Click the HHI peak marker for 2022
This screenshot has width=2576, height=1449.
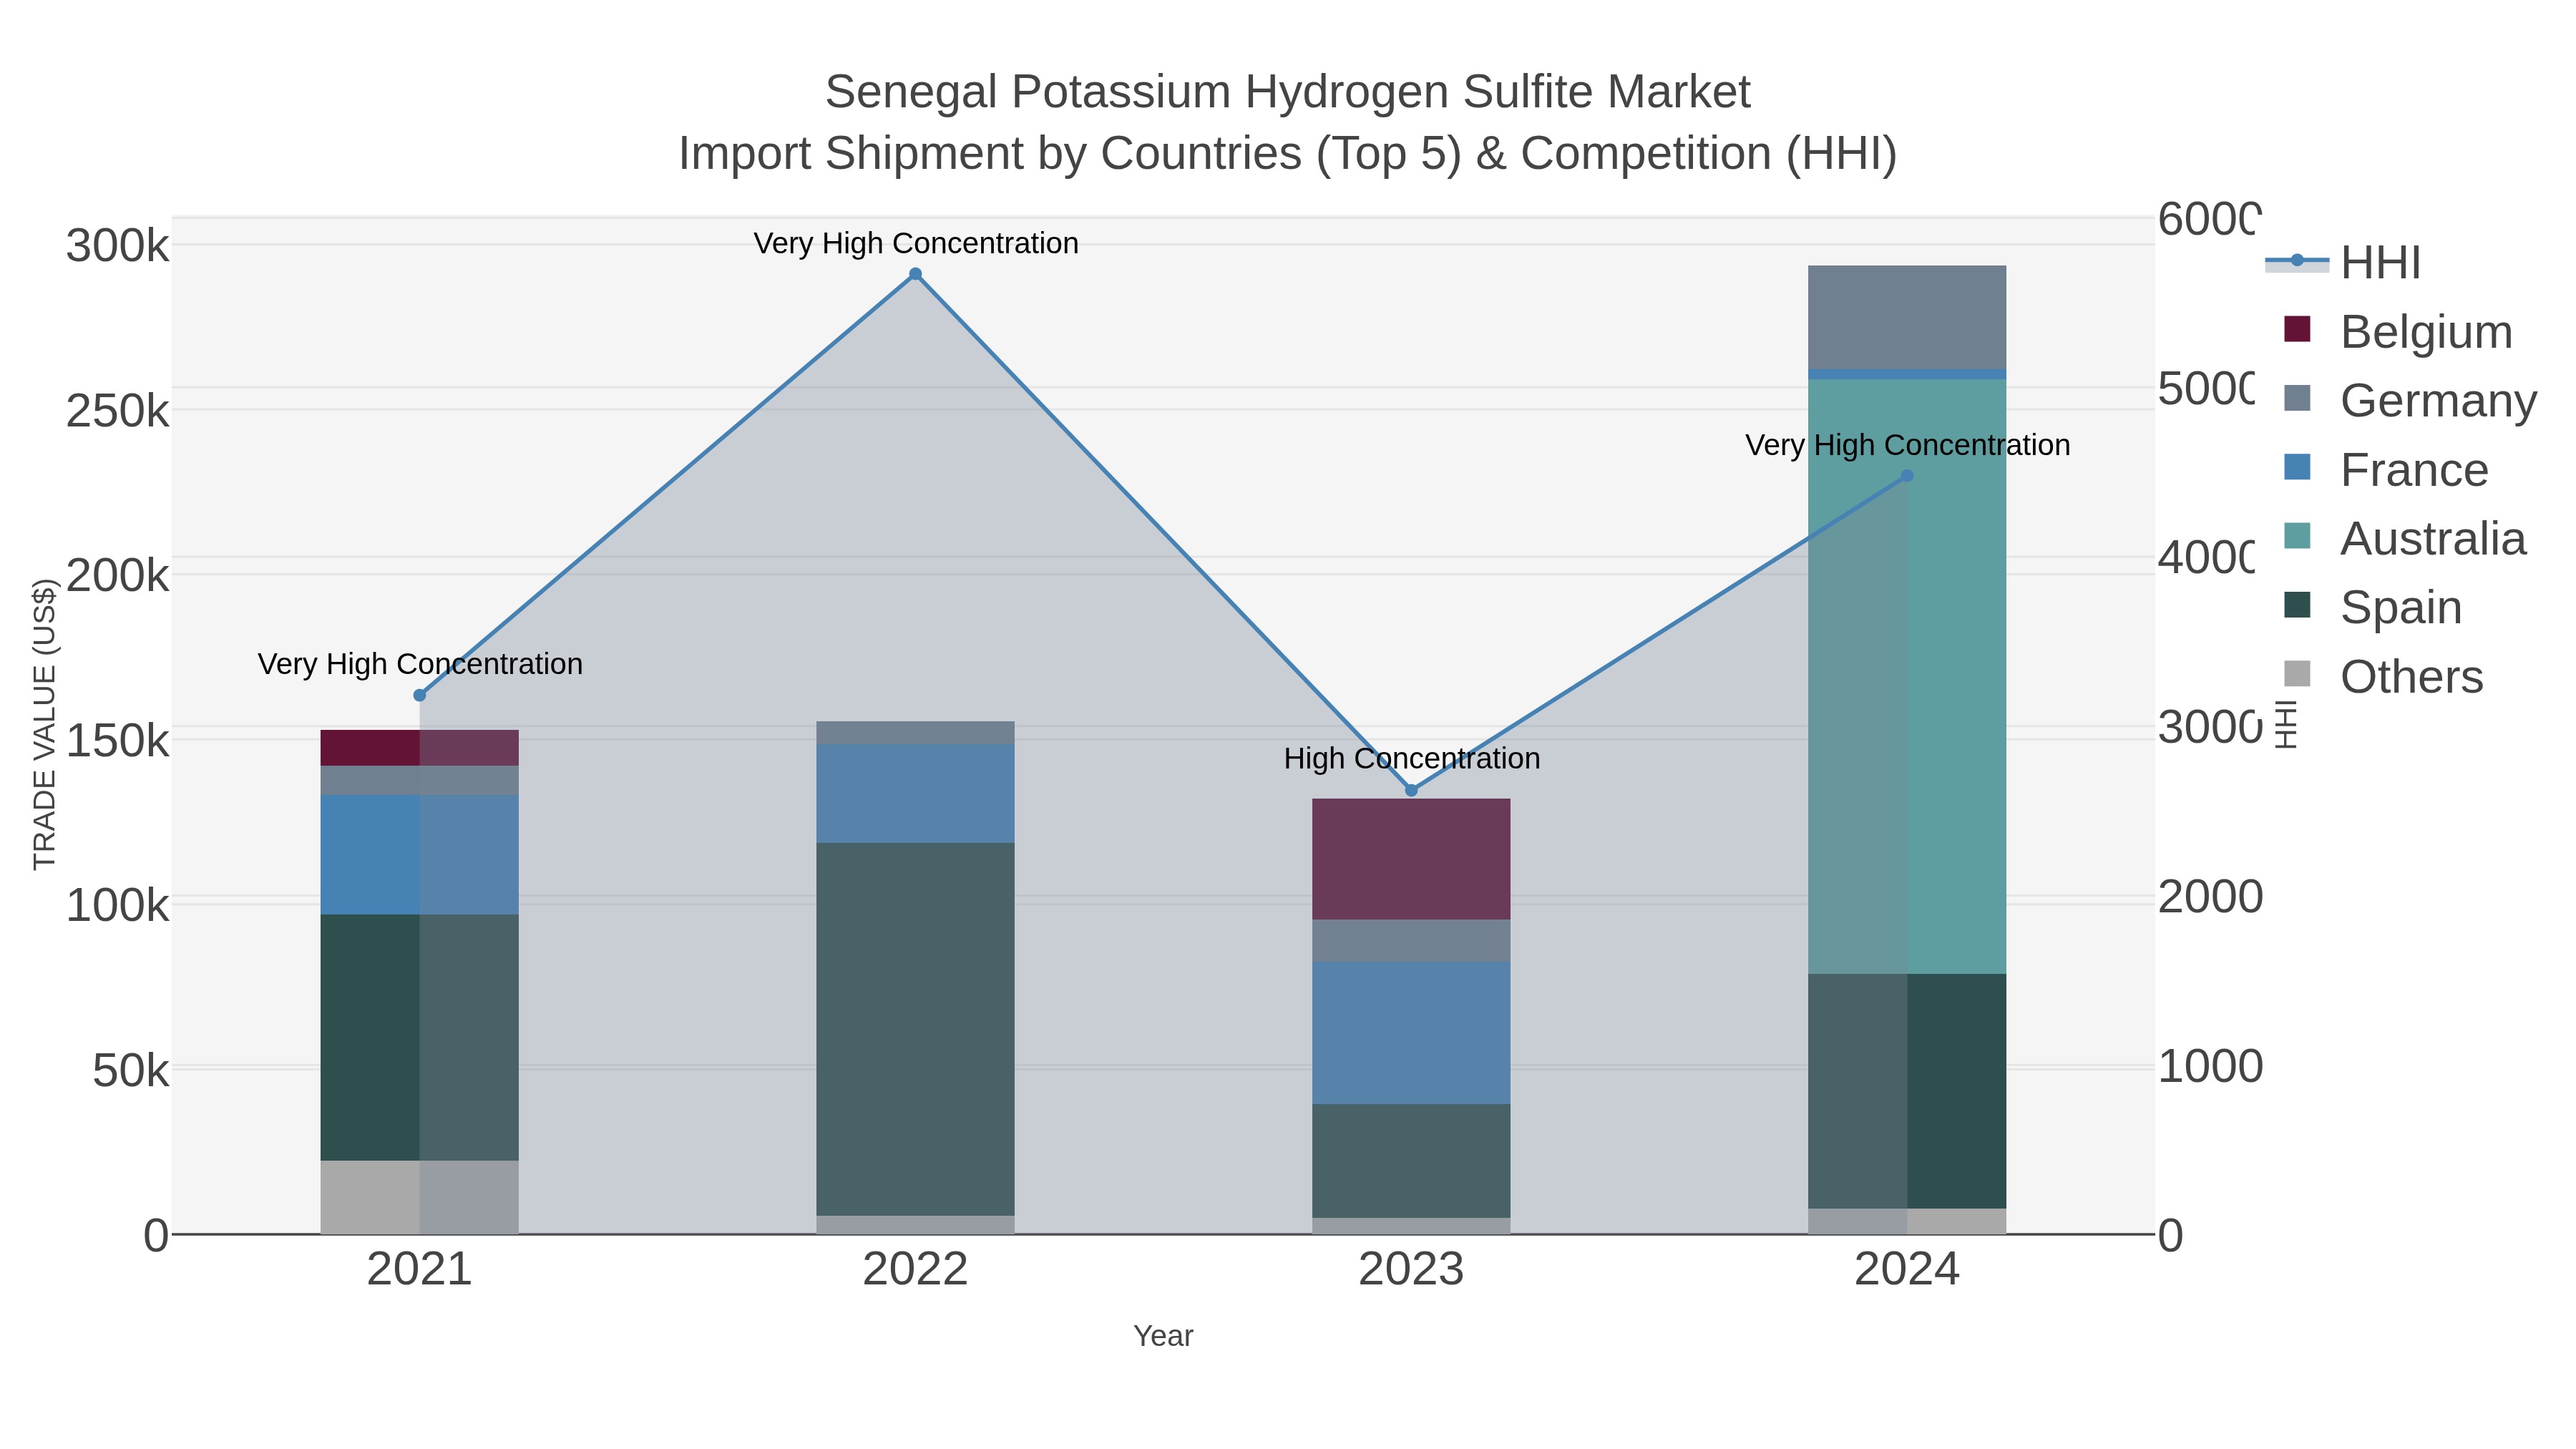(915, 274)
